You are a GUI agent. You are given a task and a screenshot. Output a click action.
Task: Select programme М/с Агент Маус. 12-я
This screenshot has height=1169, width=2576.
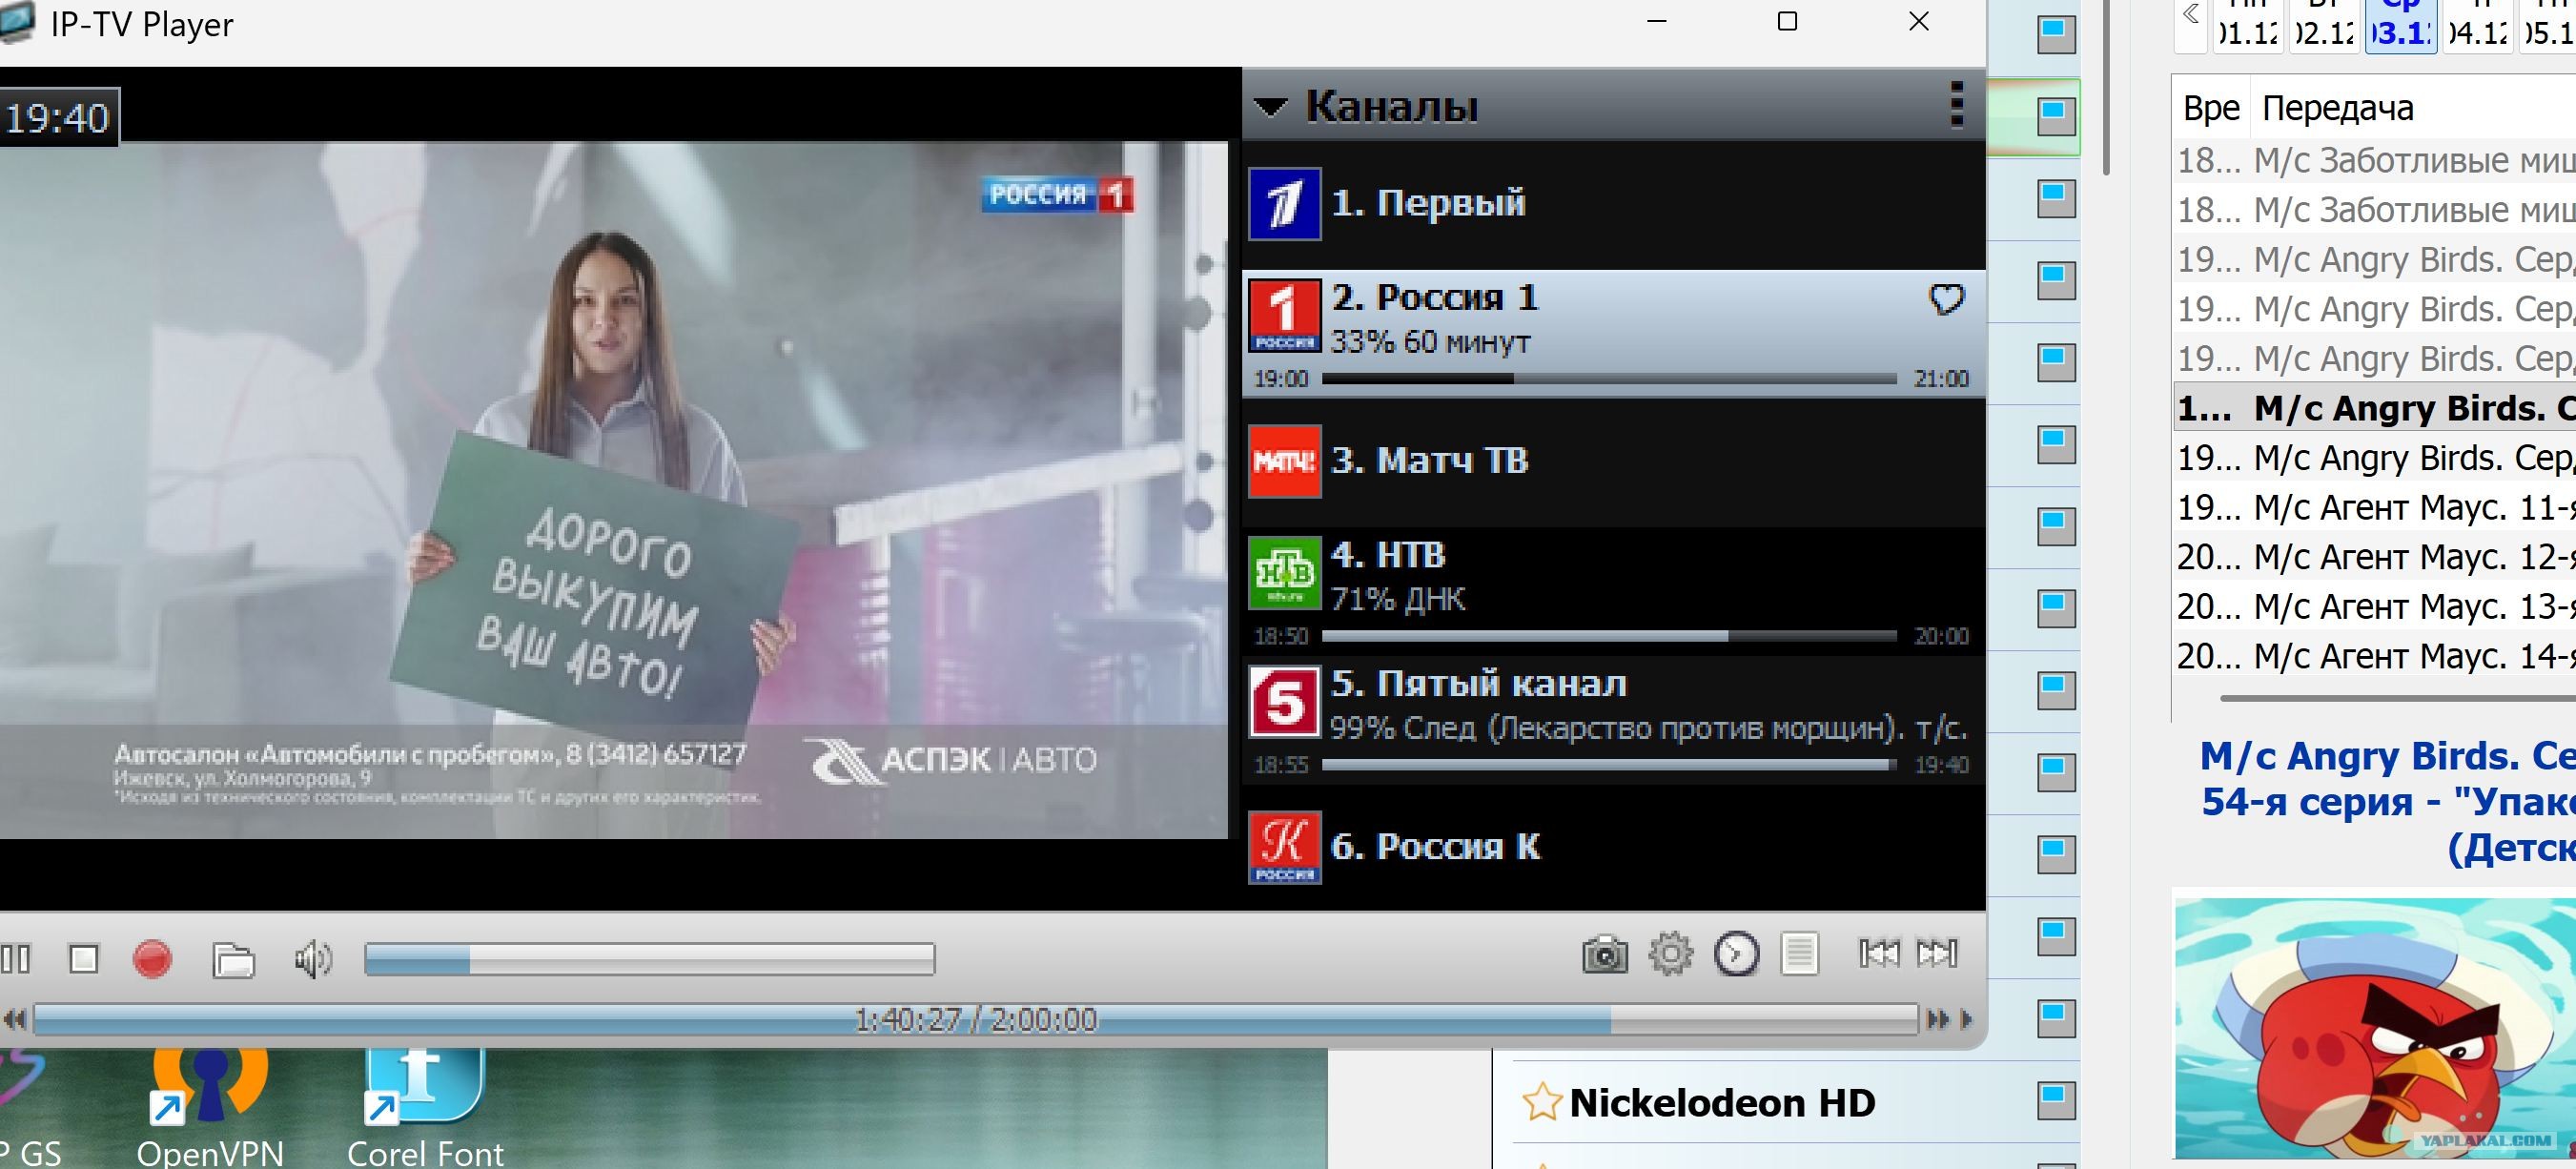tap(2375, 557)
